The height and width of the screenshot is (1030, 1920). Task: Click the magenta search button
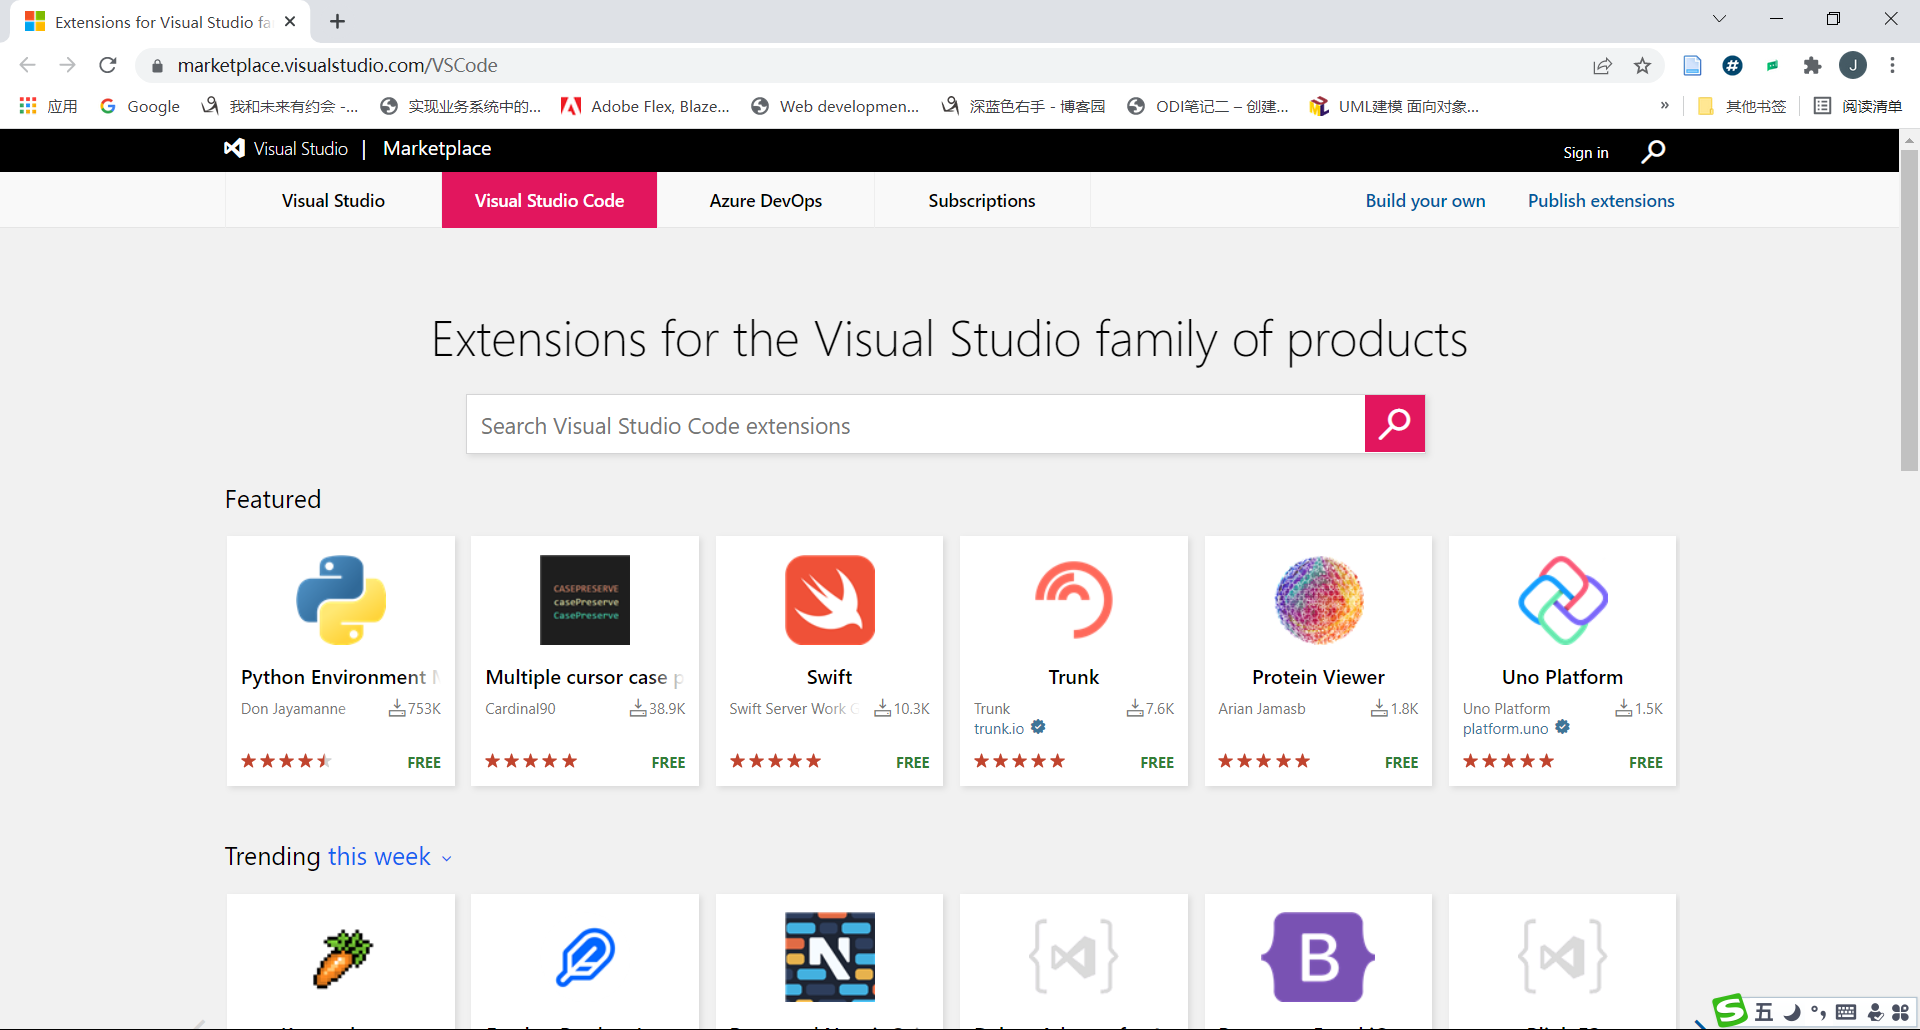(1394, 424)
